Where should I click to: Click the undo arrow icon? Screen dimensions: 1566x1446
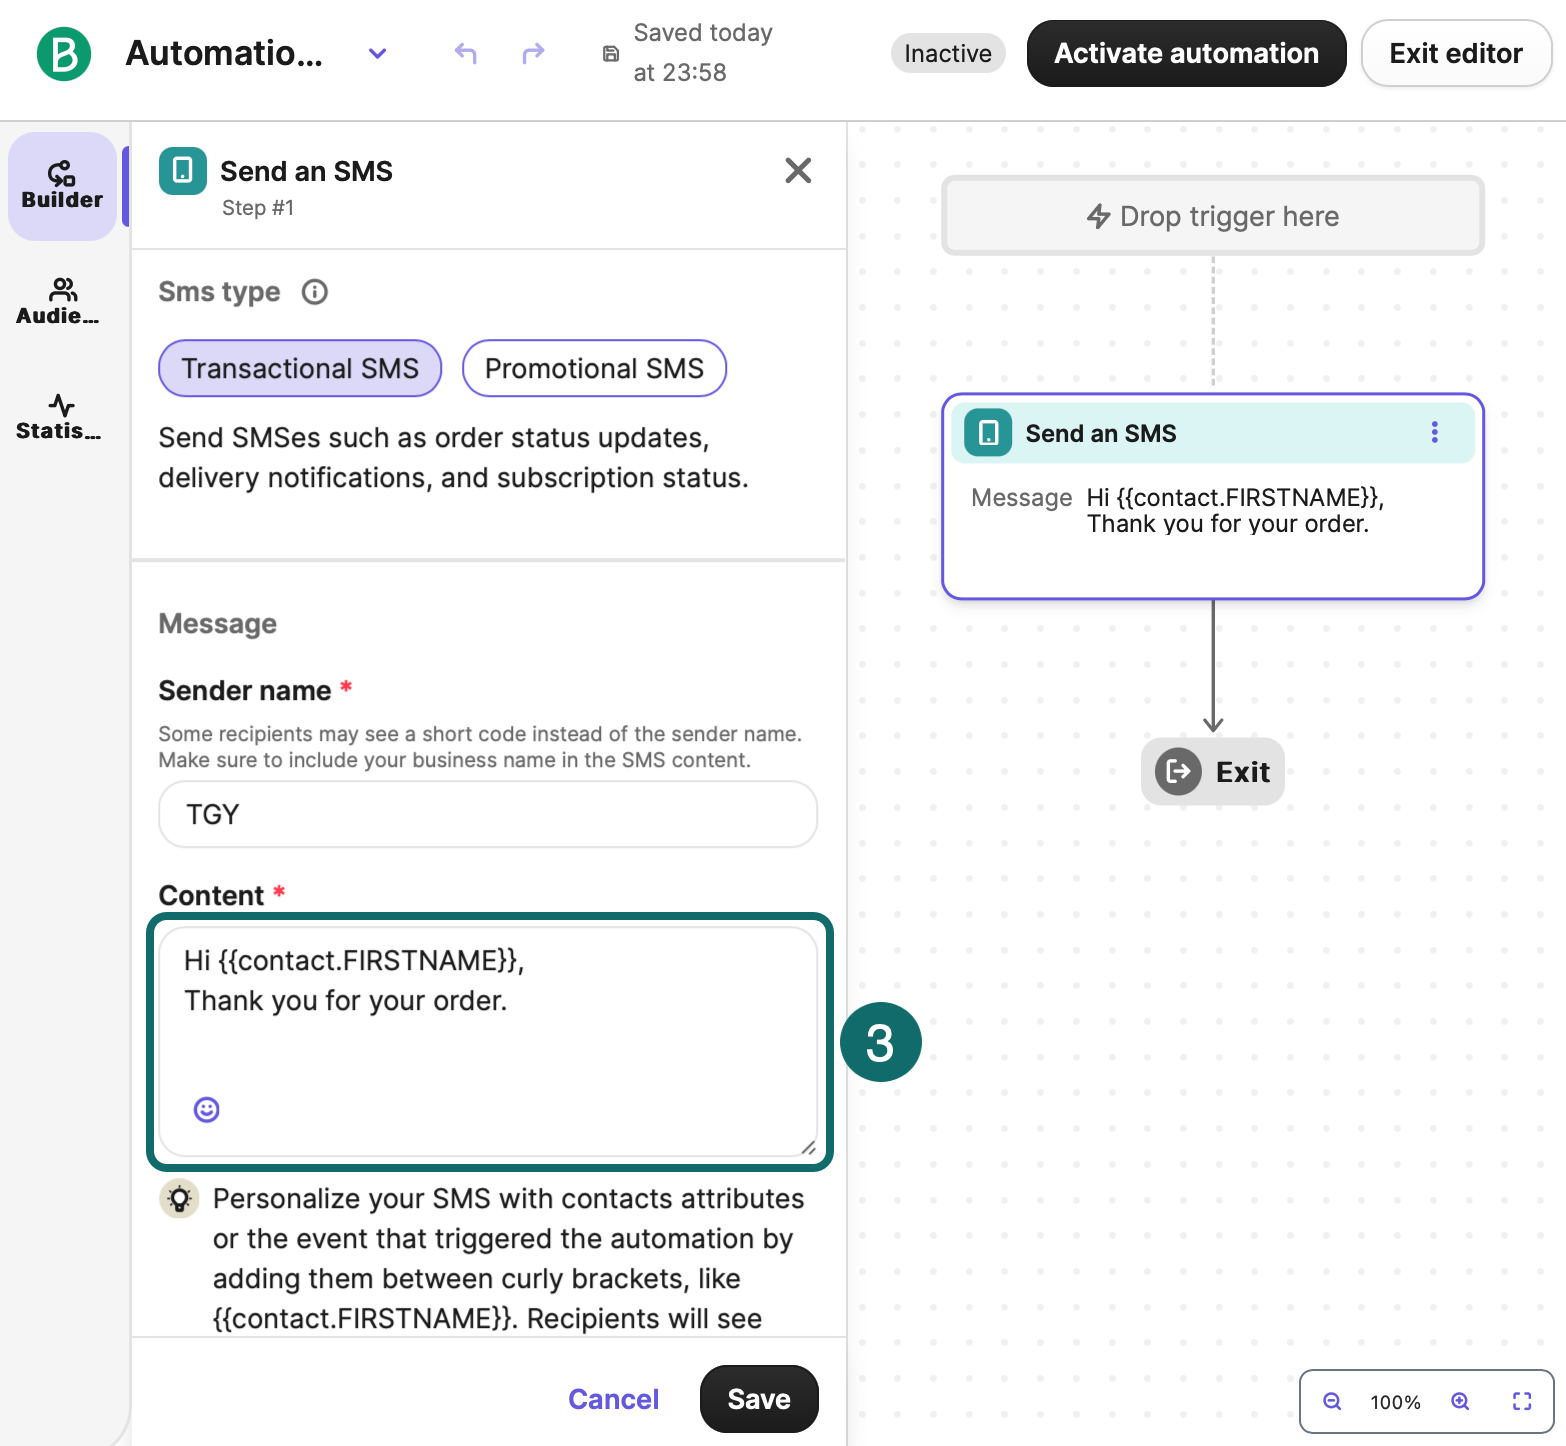[465, 53]
